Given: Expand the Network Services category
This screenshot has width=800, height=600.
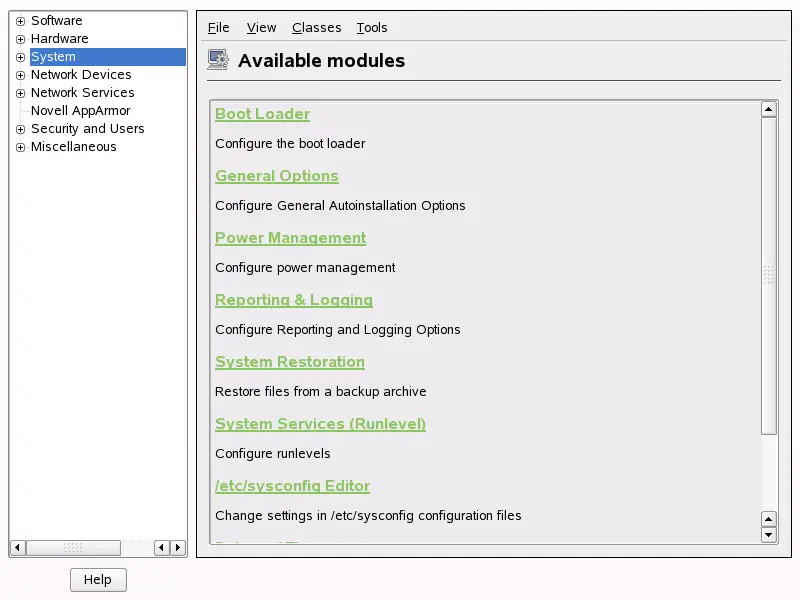Looking at the screenshot, I should (x=20, y=92).
